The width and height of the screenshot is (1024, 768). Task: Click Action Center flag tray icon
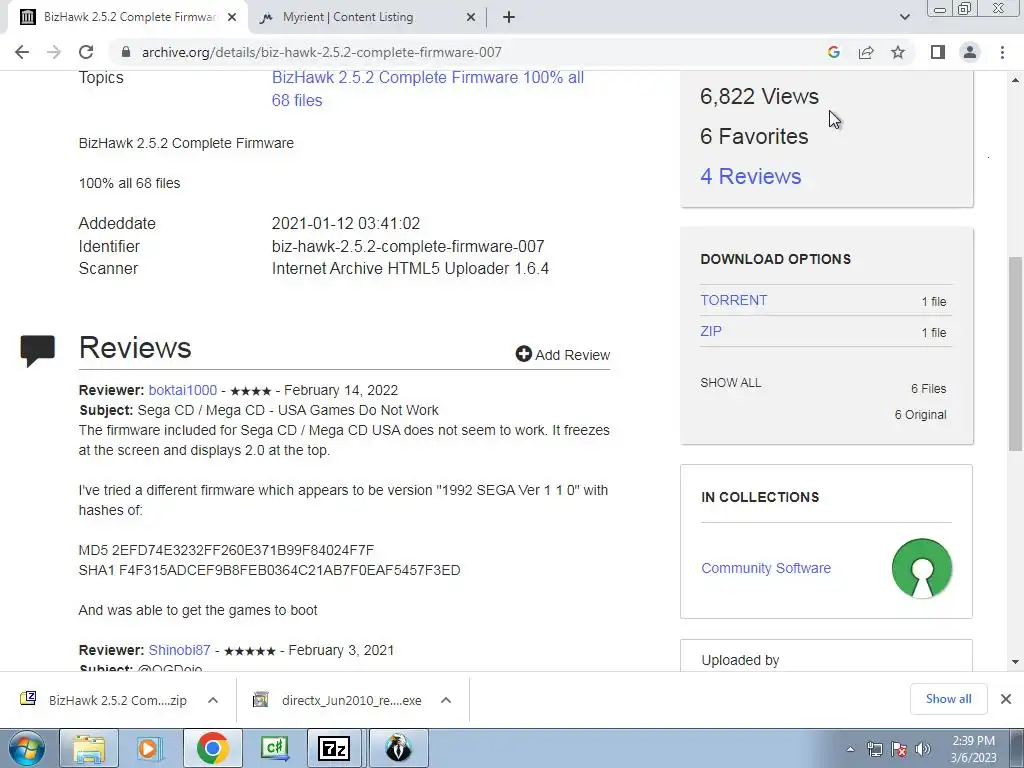899,749
